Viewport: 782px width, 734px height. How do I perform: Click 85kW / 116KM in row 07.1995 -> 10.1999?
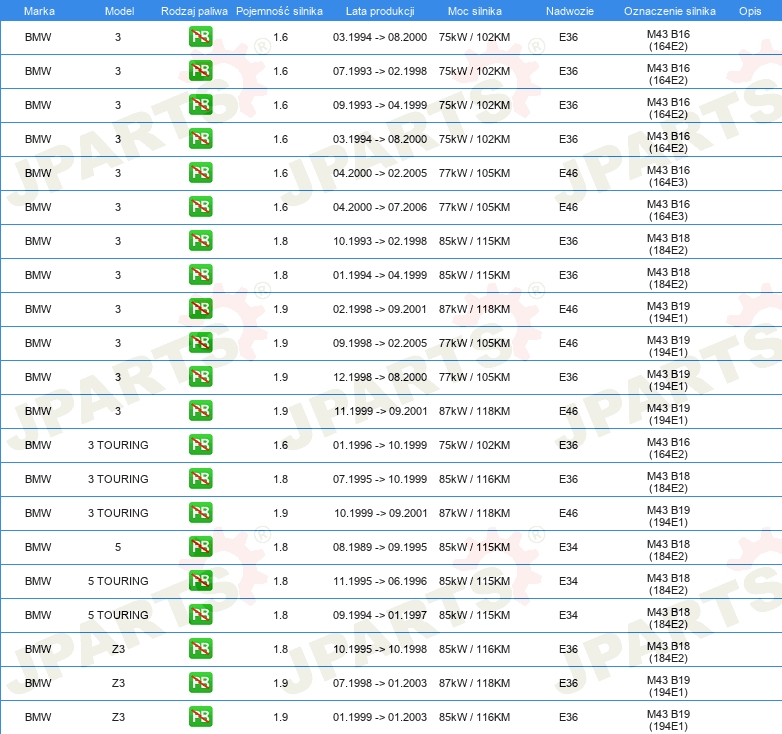[x=474, y=479]
